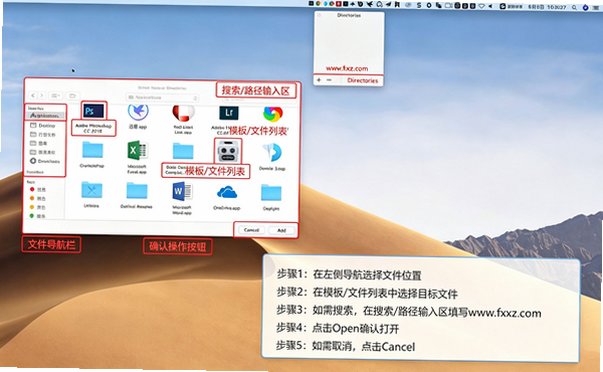Select the red and white Red Giant Link app icon
The width and height of the screenshot is (603, 372).
tap(183, 113)
